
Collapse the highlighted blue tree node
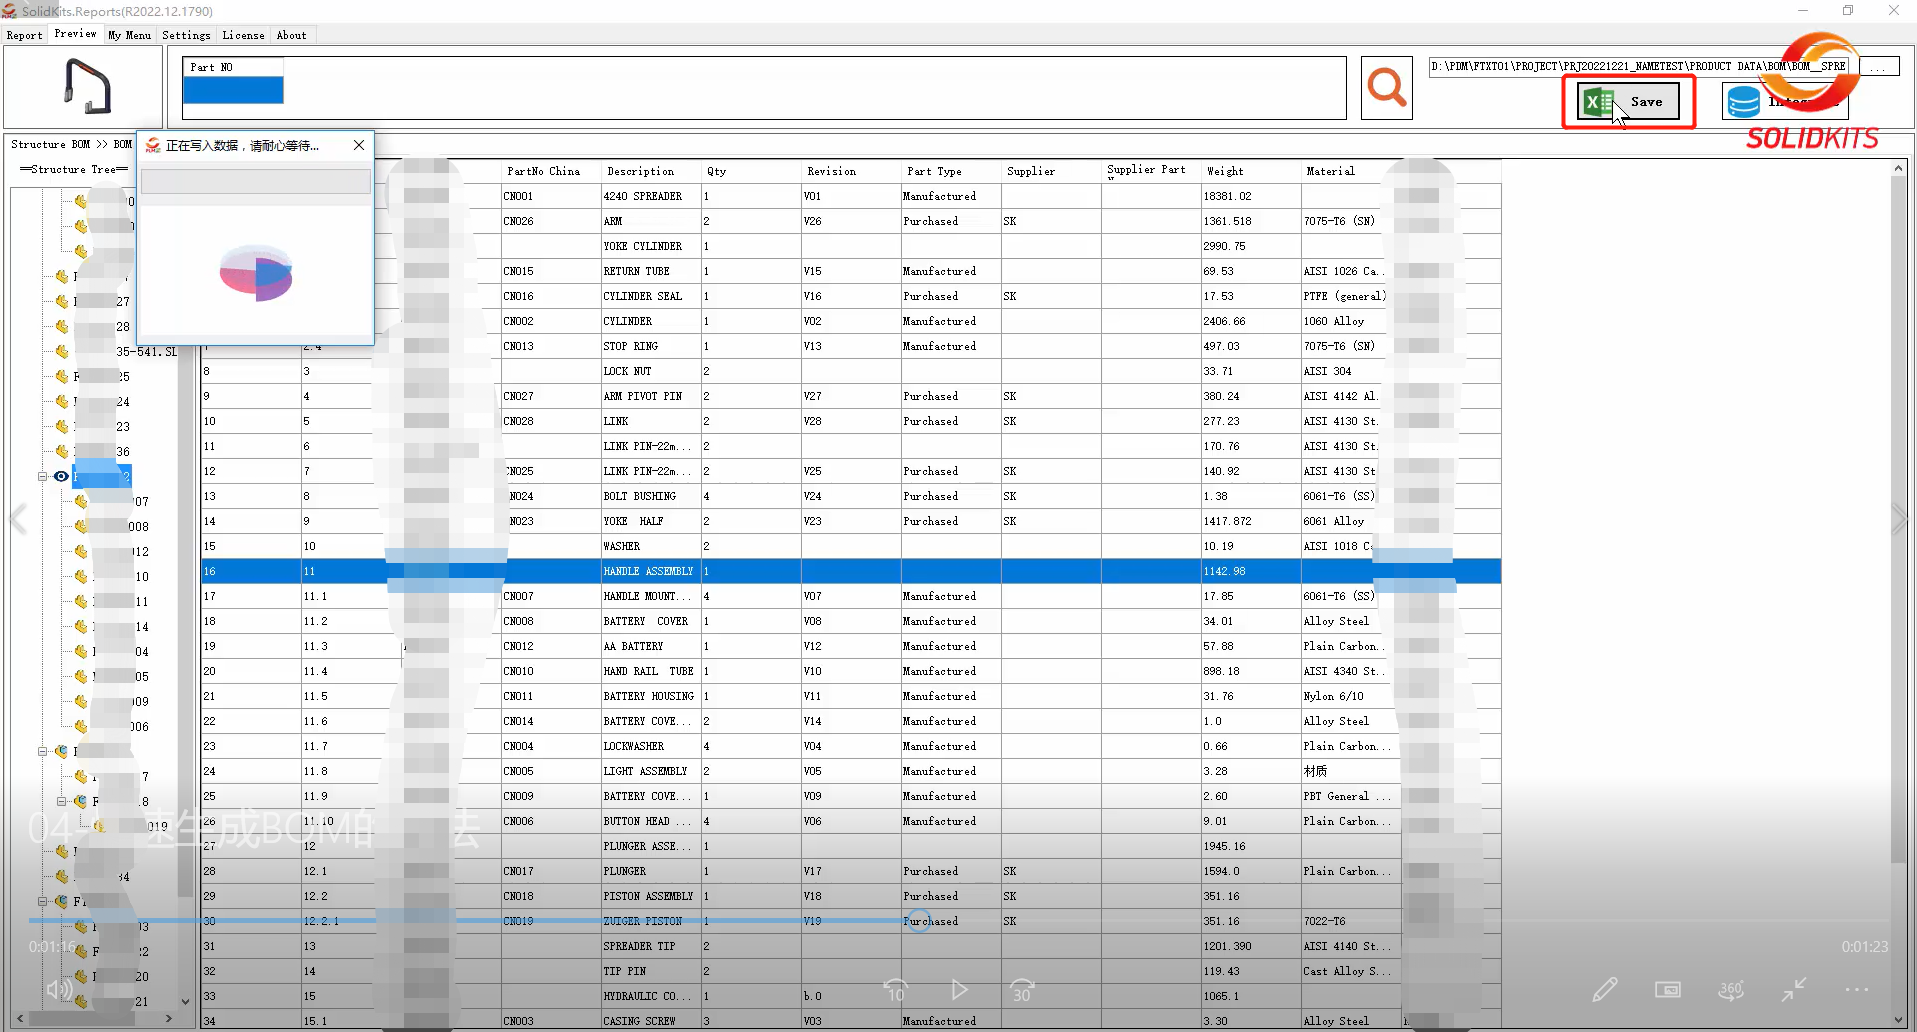[x=44, y=476]
